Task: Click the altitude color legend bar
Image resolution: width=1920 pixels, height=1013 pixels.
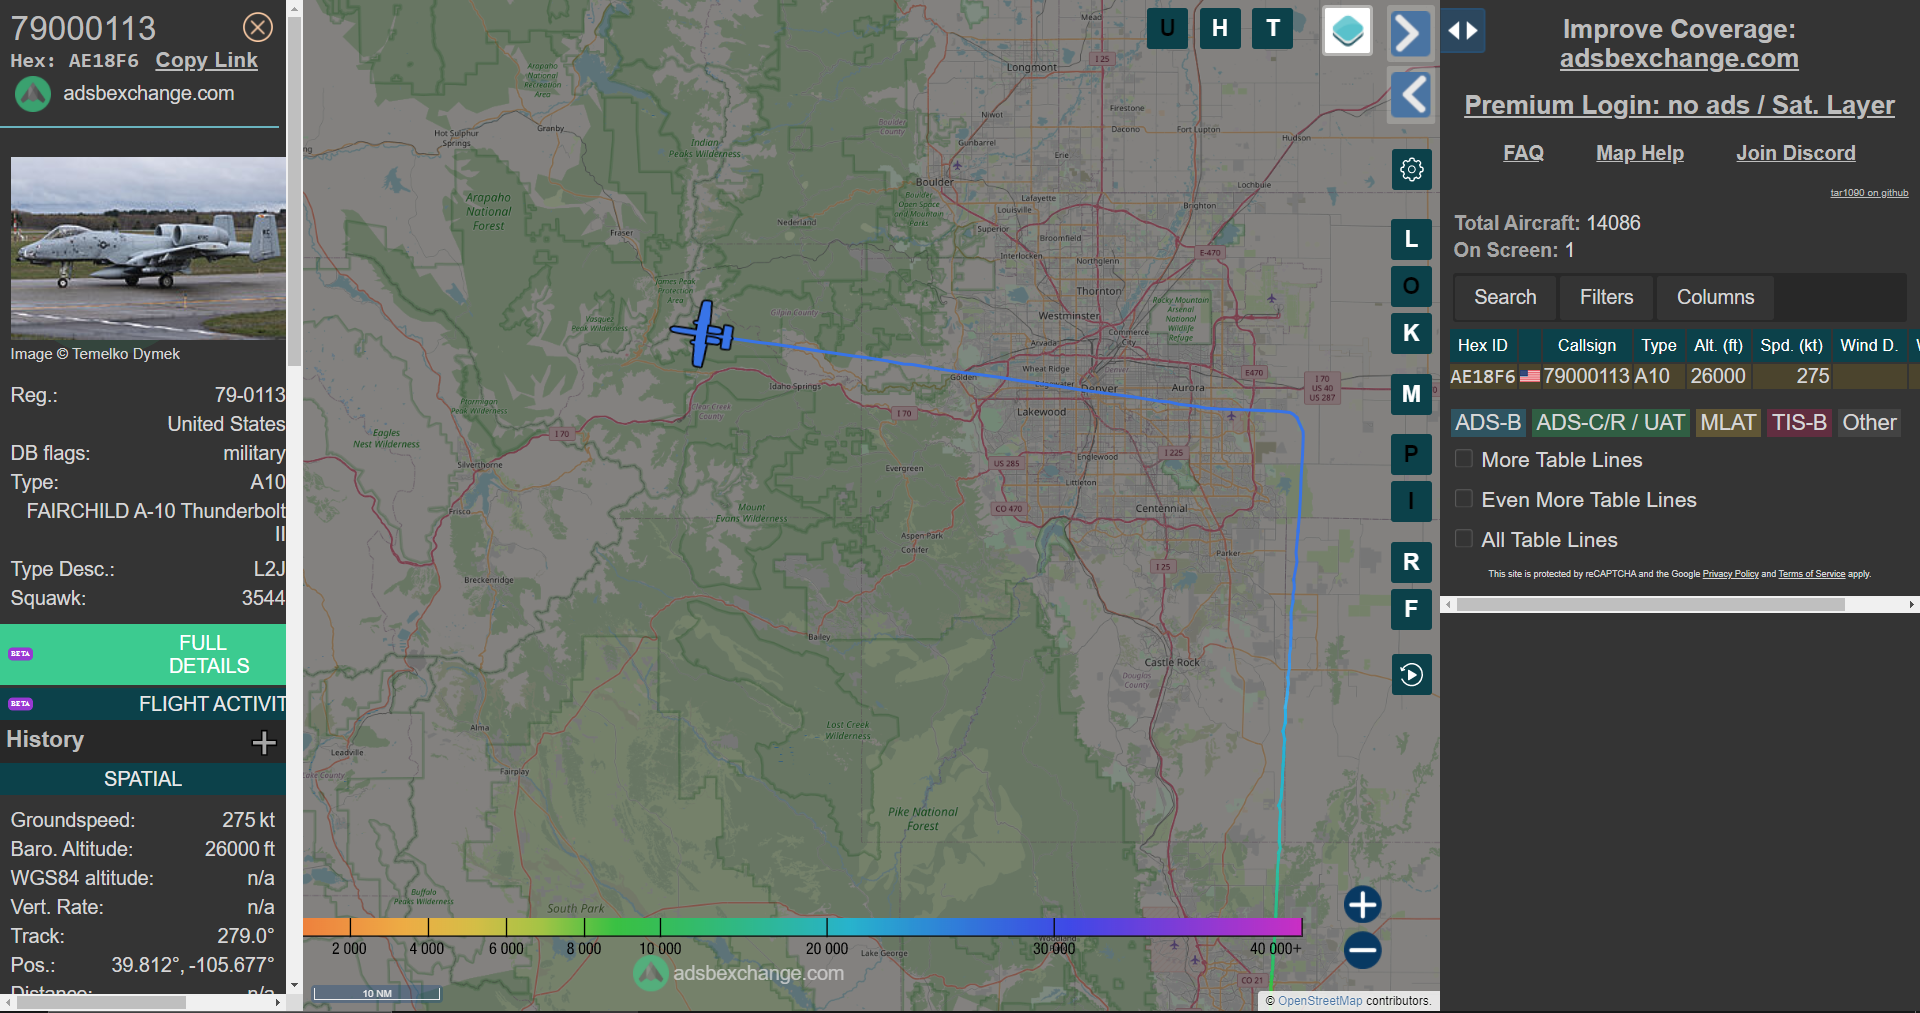Action: pyautogui.click(x=802, y=927)
